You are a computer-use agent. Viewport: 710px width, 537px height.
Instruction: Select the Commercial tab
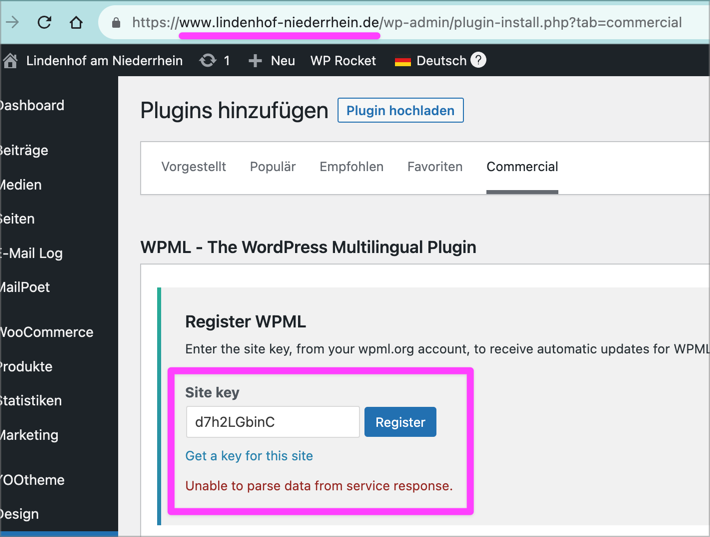[x=522, y=167]
